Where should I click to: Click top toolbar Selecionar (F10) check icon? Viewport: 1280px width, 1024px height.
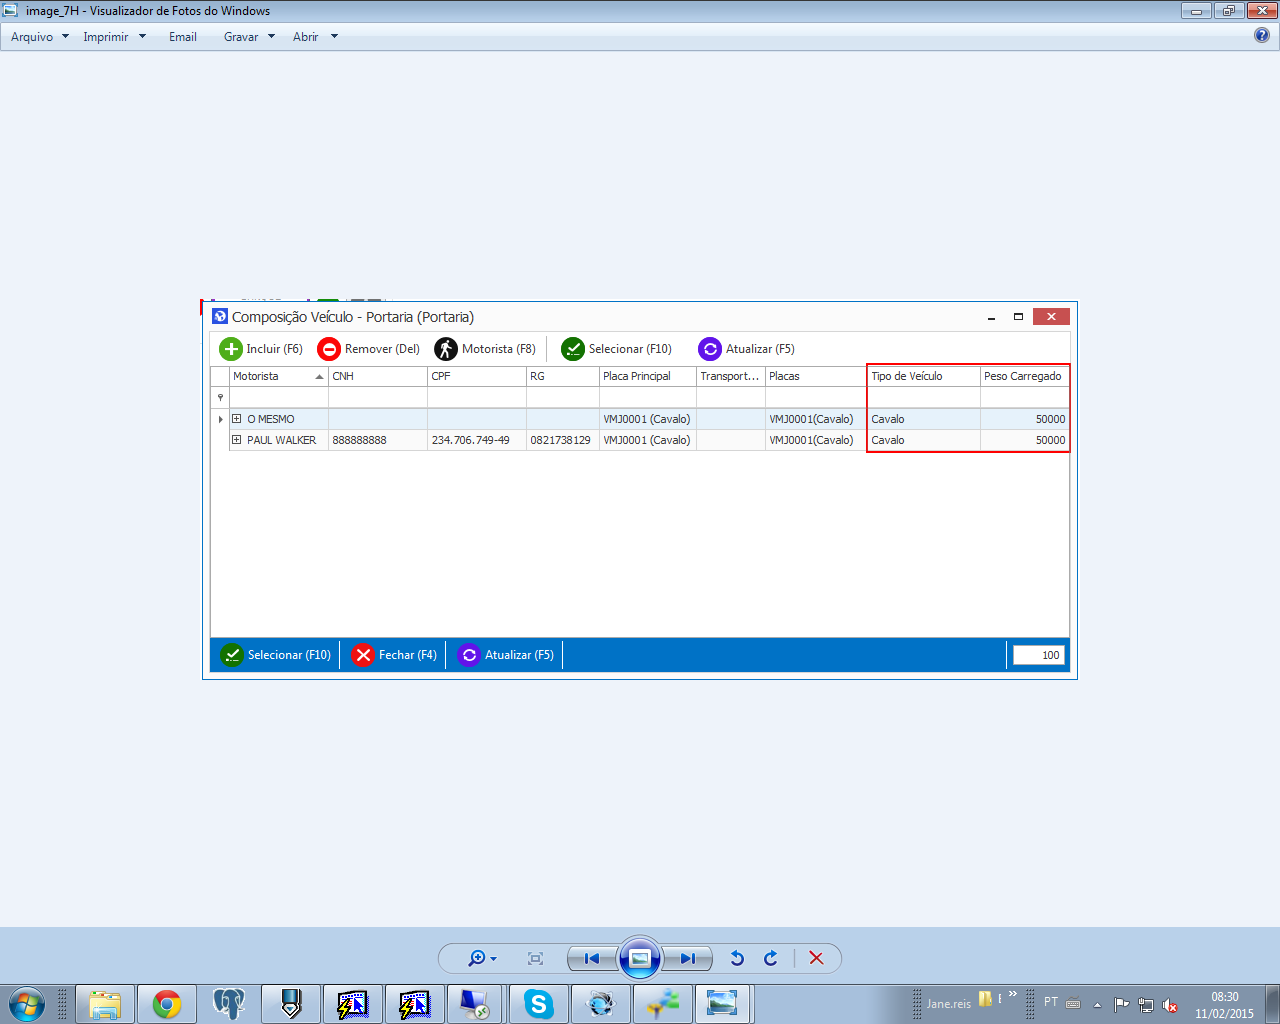click(x=573, y=349)
